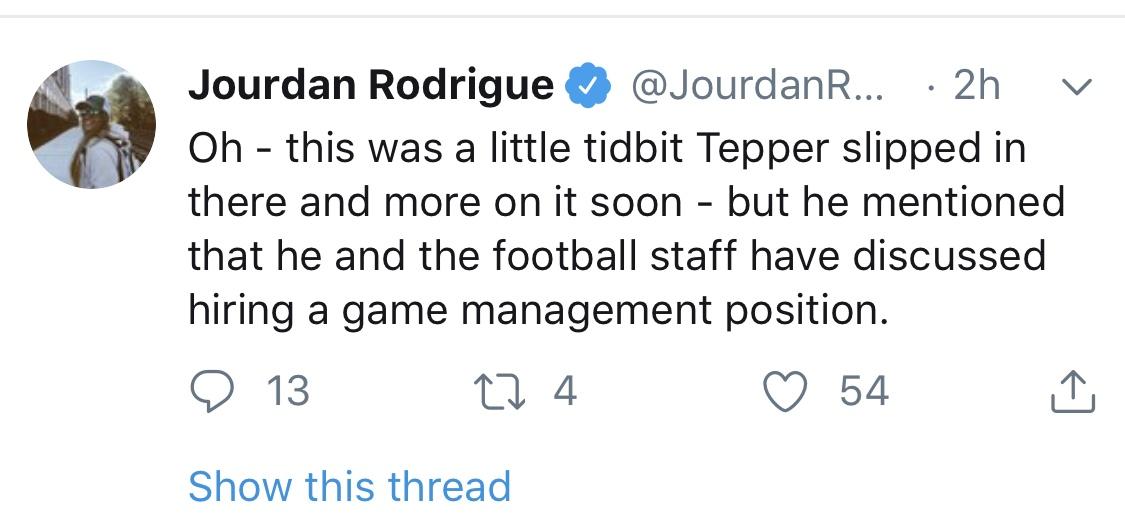This screenshot has width=1125, height=524.
Task: Open the share options icon
Action: click(1073, 392)
